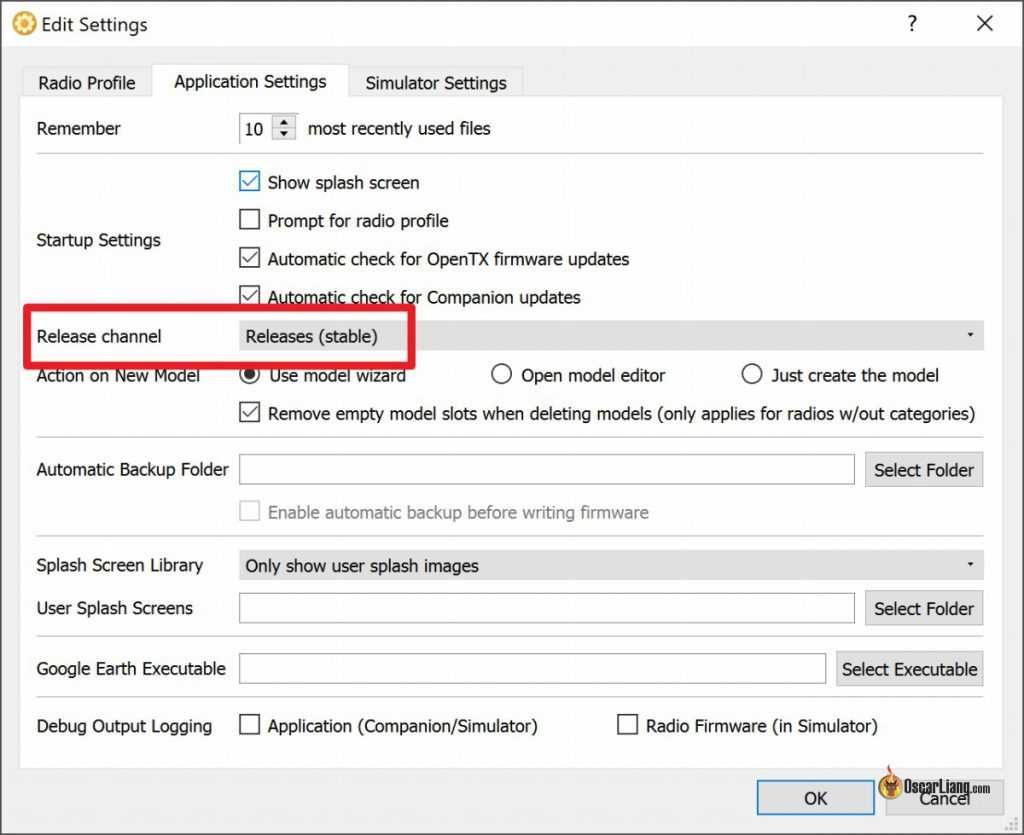Click the help question mark icon
This screenshot has height=835, width=1024.
pyautogui.click(x=912, y=24)
